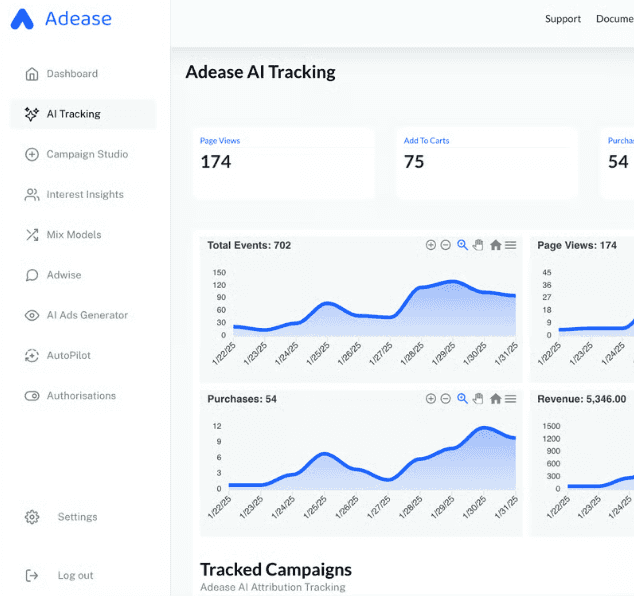Click the Mix Models shuffle icon
634x596 pixels.
[x=31, y=235]
